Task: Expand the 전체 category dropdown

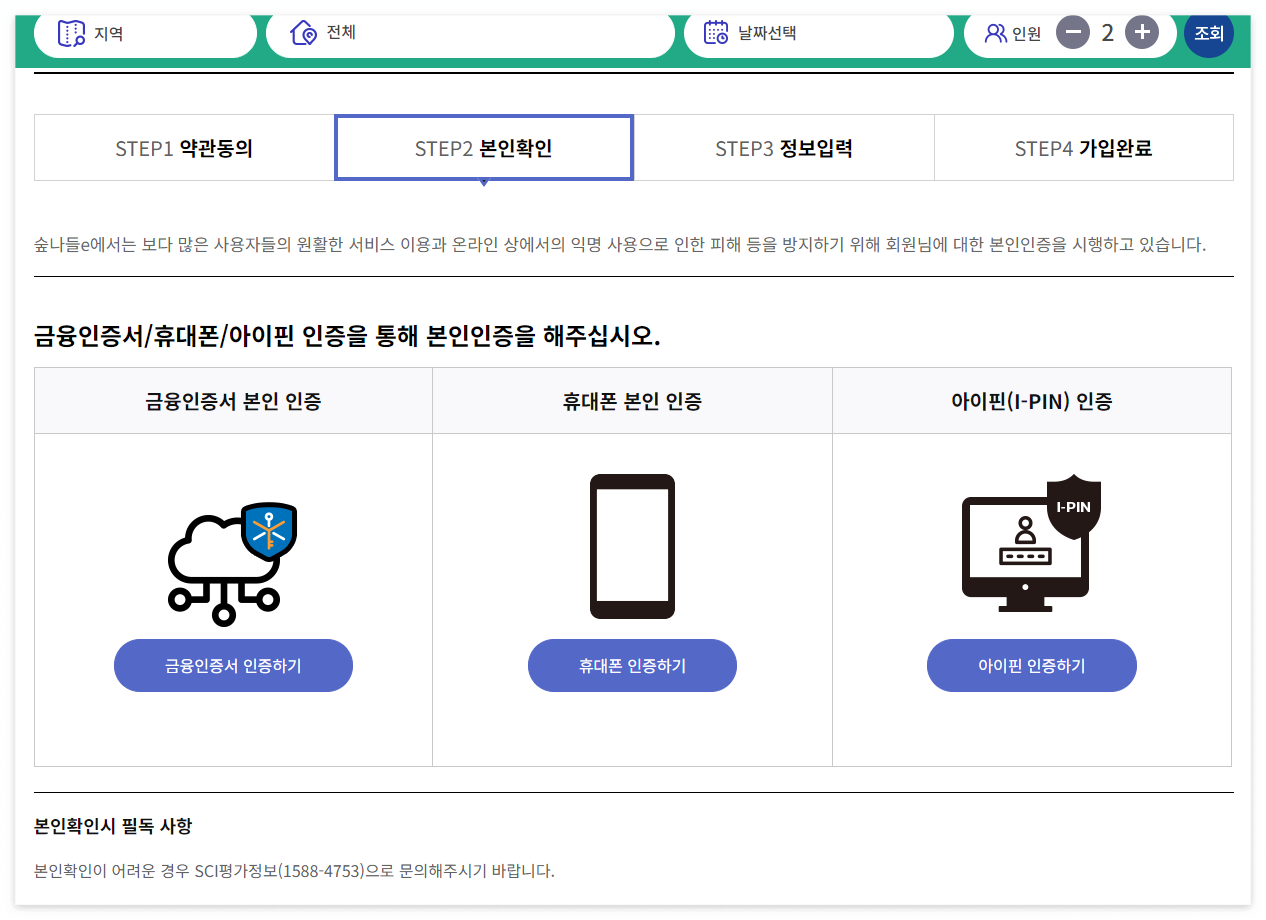Action: click(470, 32)
